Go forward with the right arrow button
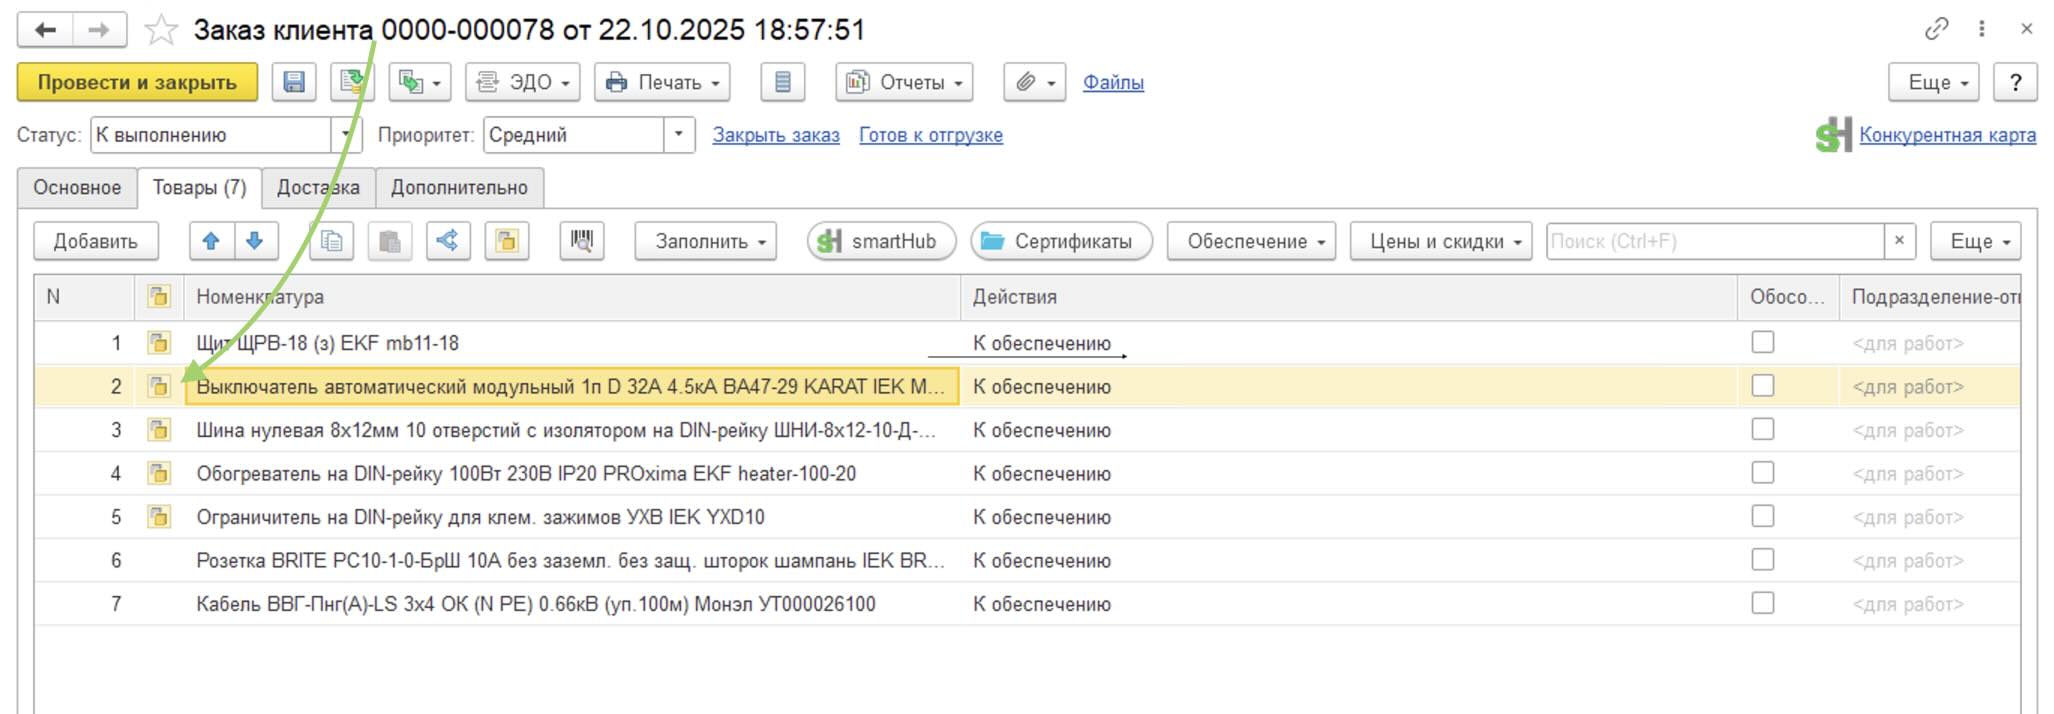Viewport: 2054px width, 714px height. tap(99, 30)
